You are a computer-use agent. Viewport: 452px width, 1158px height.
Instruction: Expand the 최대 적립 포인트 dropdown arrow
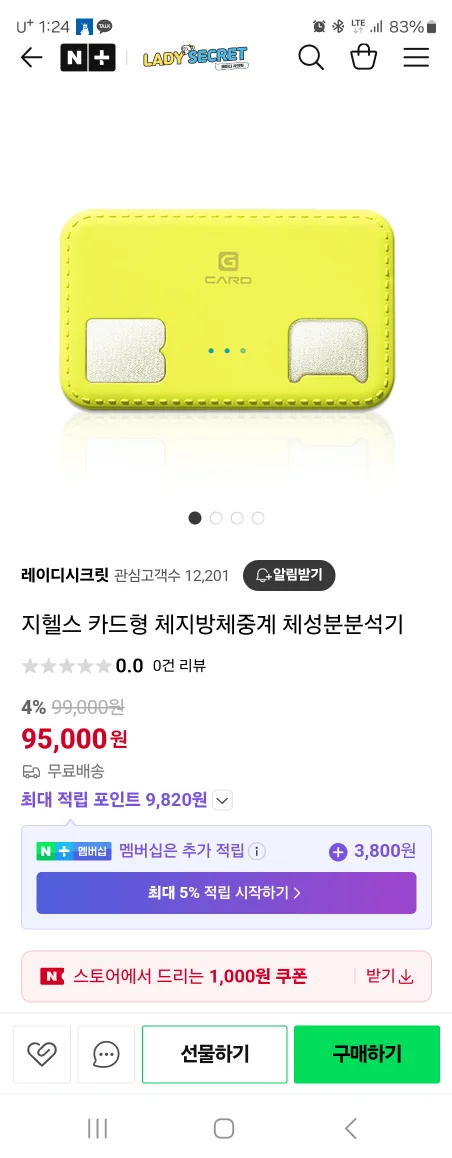tap(223, 800)
